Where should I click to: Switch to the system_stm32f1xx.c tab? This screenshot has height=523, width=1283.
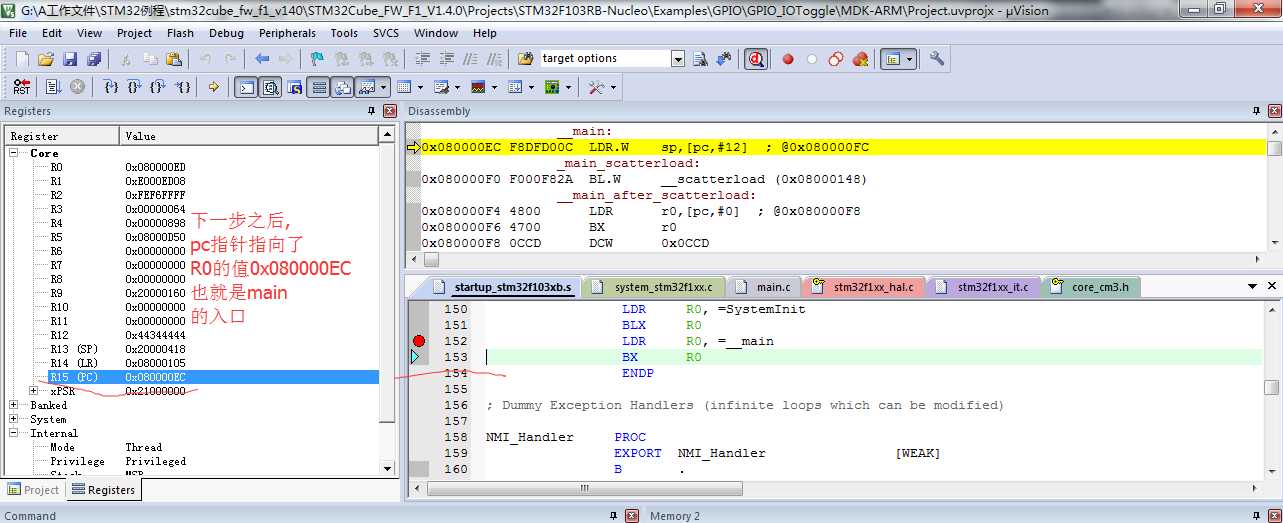654,287
